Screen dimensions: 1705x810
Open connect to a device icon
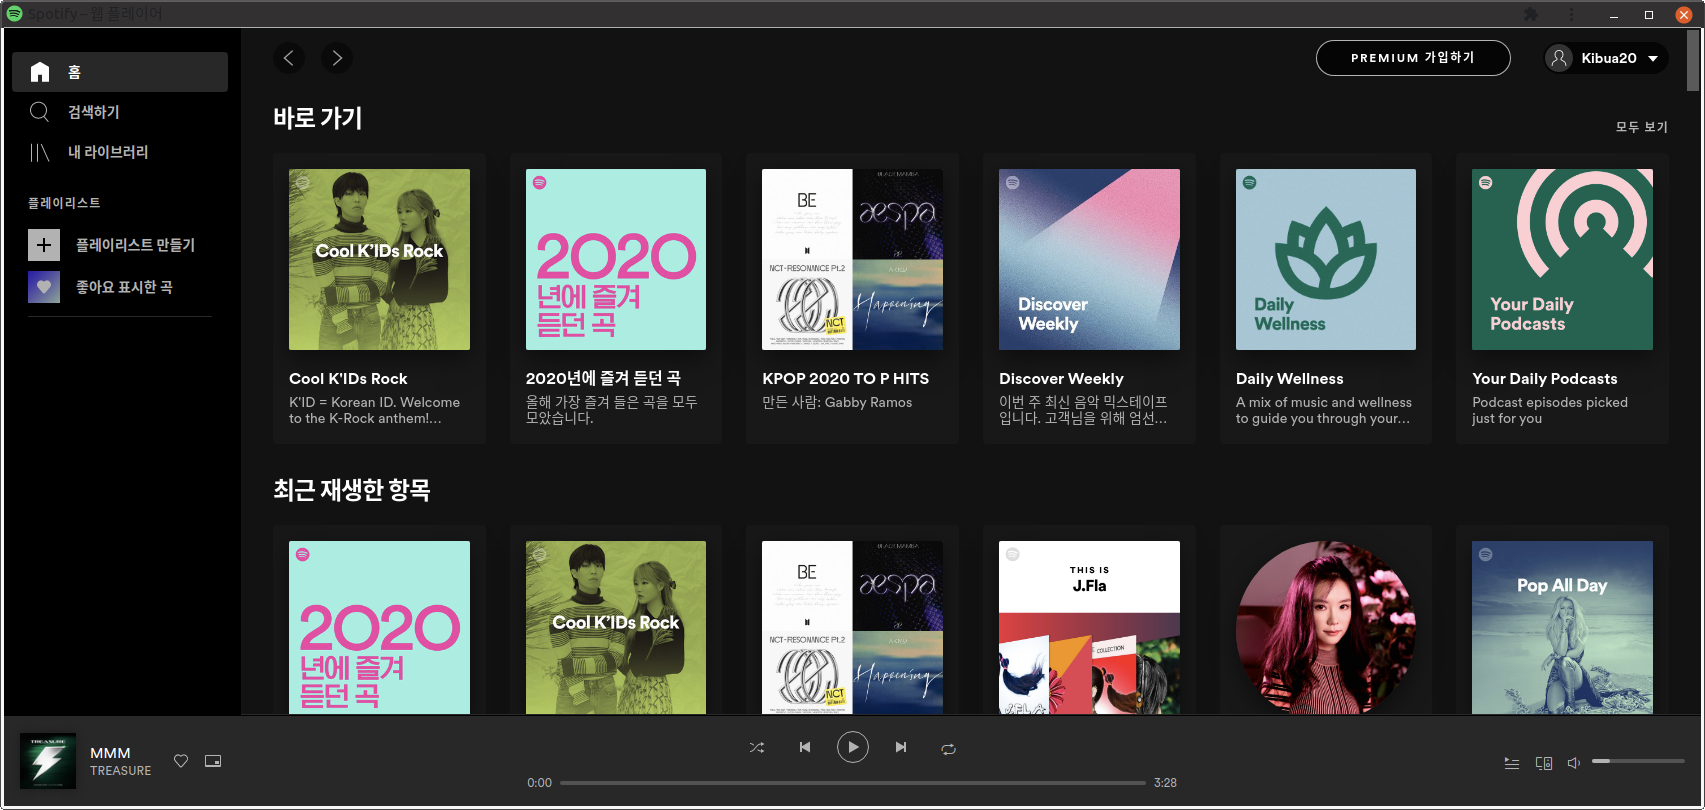(1544, 763)
